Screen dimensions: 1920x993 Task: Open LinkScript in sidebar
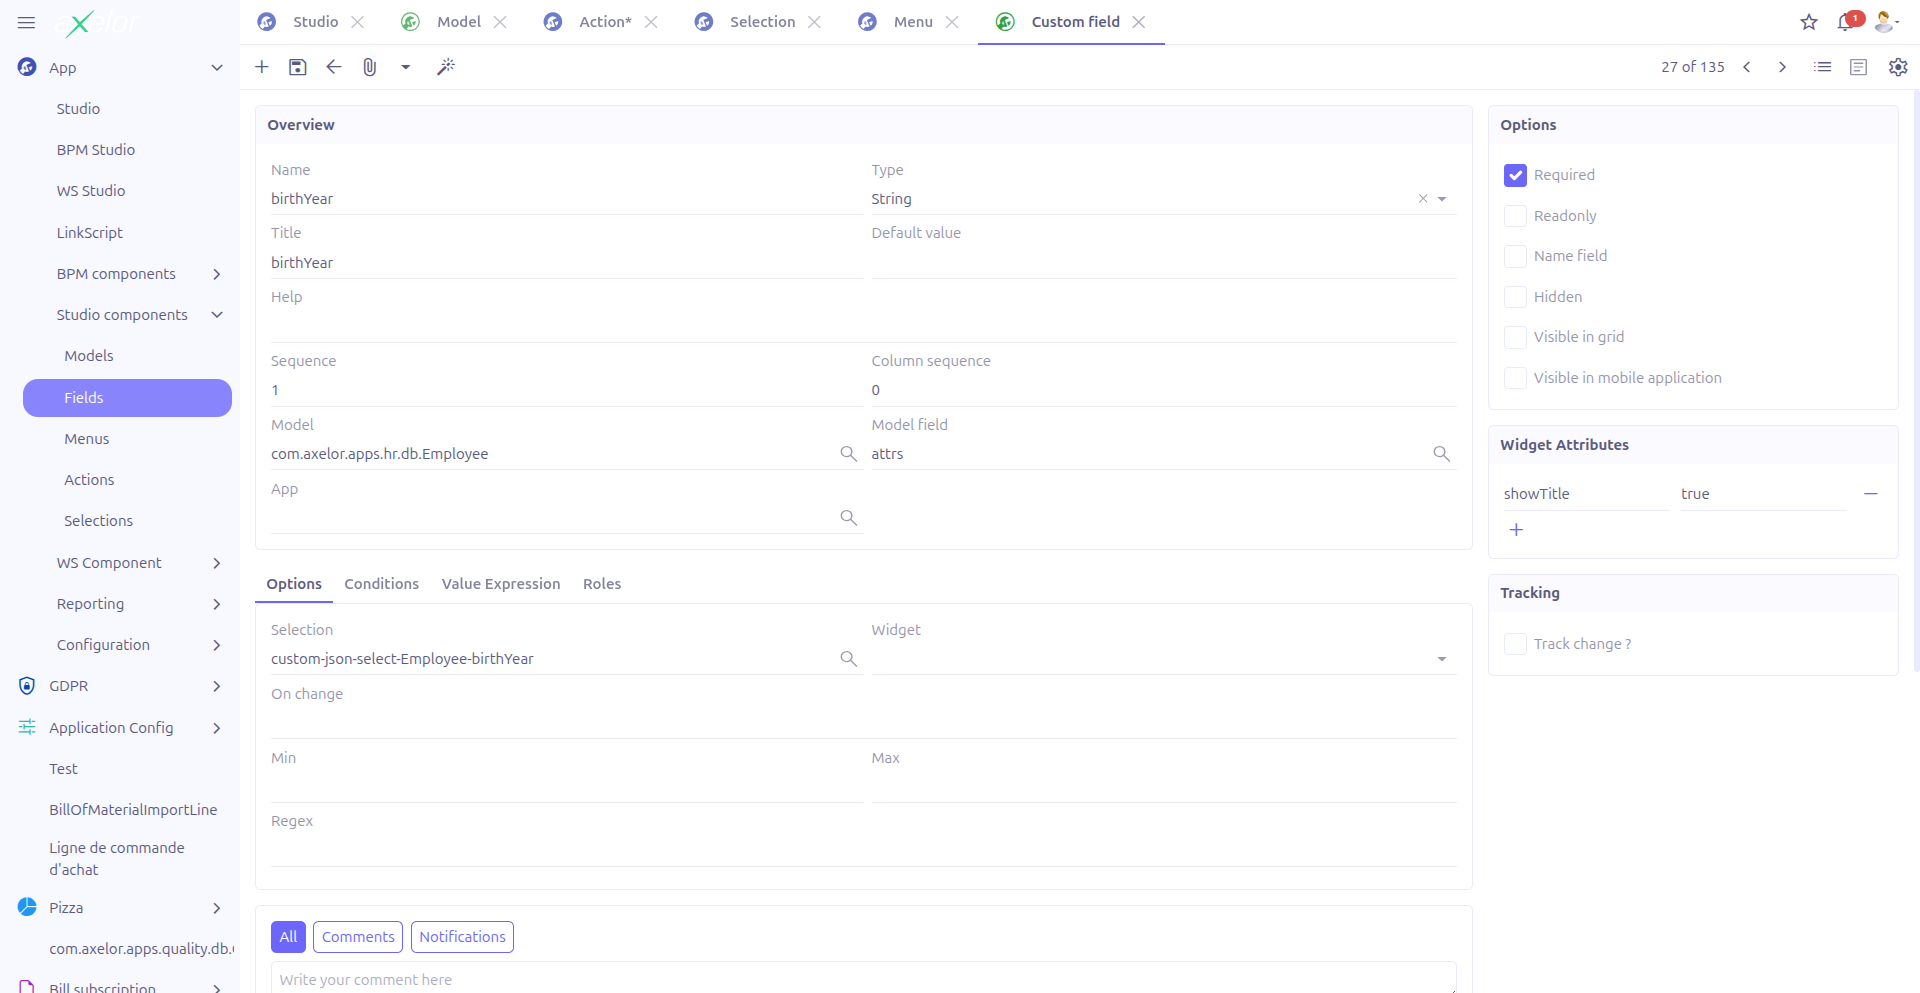(x=90, y=233)
